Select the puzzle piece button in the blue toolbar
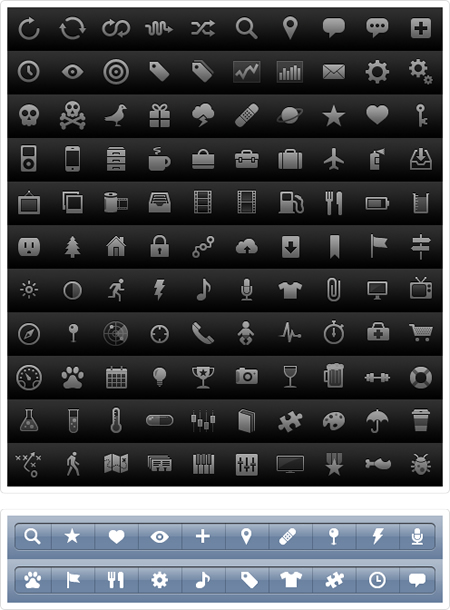The image size is (450, 610). [x=334, y=580]
